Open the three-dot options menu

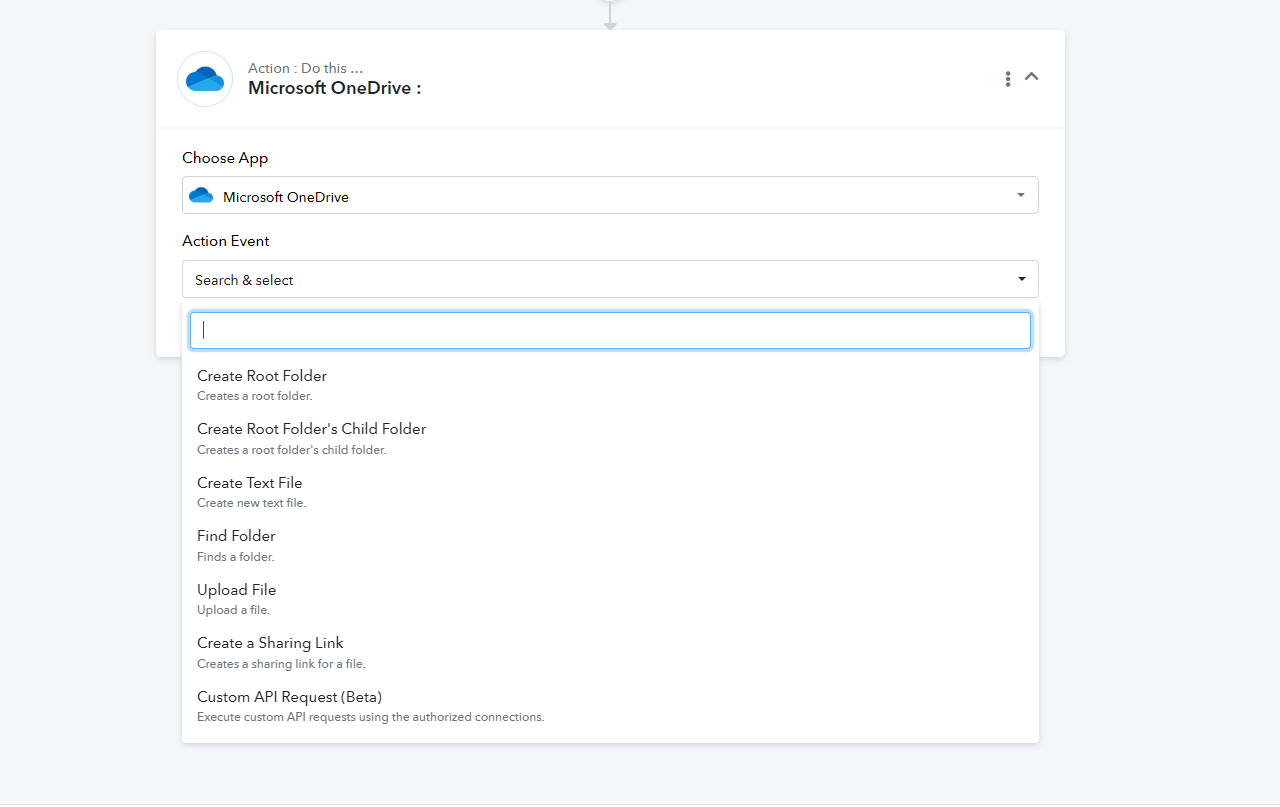click(x=1007, y=78)
